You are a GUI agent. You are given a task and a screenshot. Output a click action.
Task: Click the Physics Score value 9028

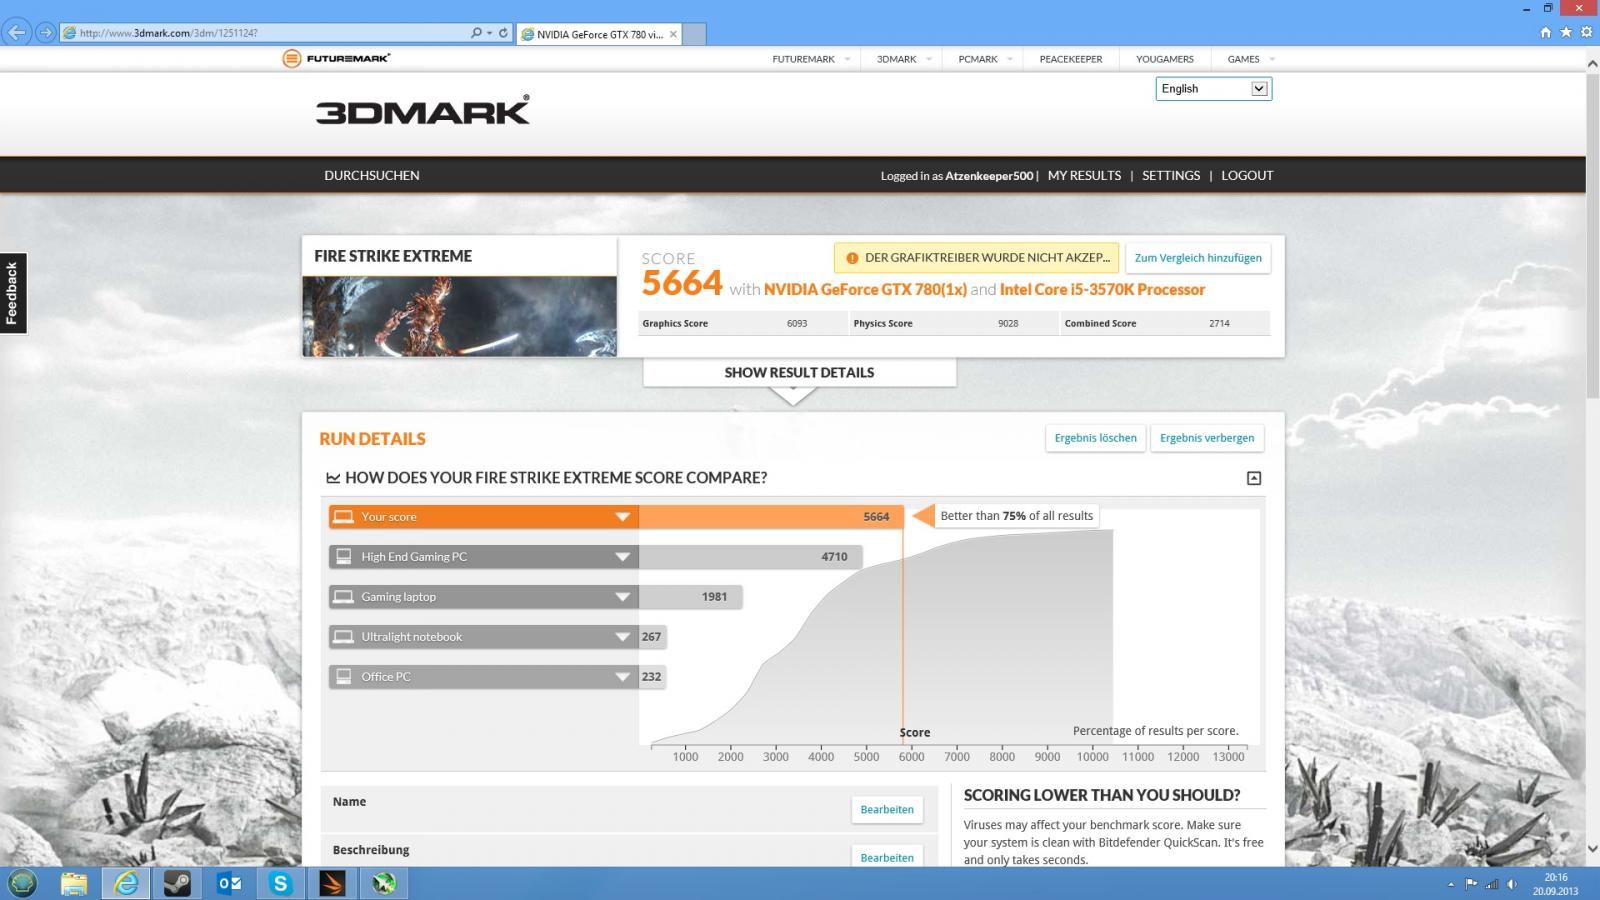[1008, 324]
